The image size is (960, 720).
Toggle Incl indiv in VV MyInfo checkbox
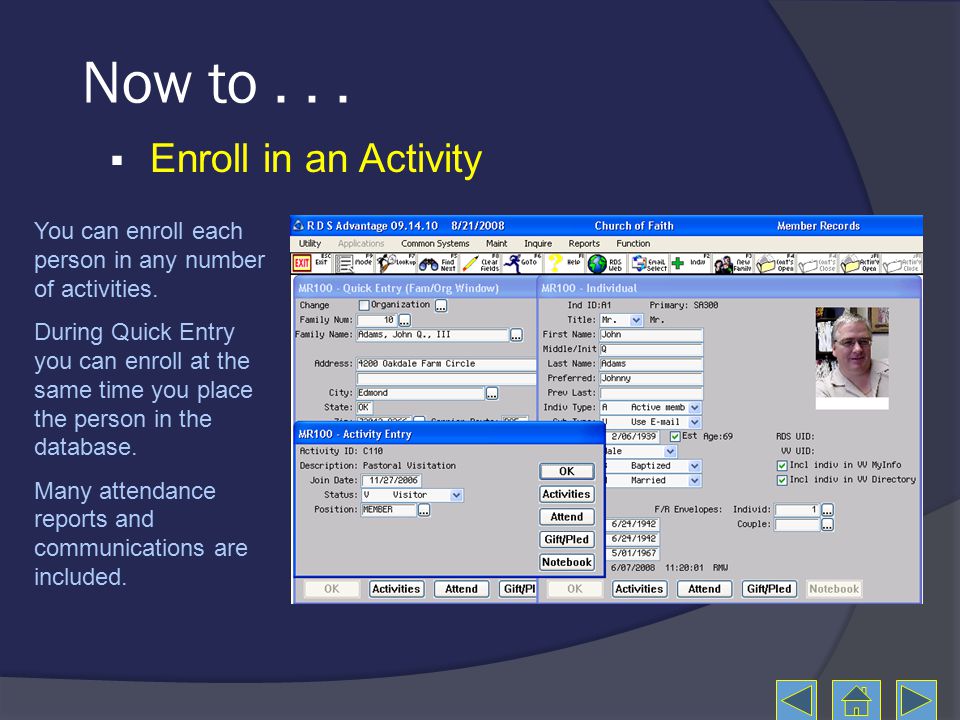782,465
